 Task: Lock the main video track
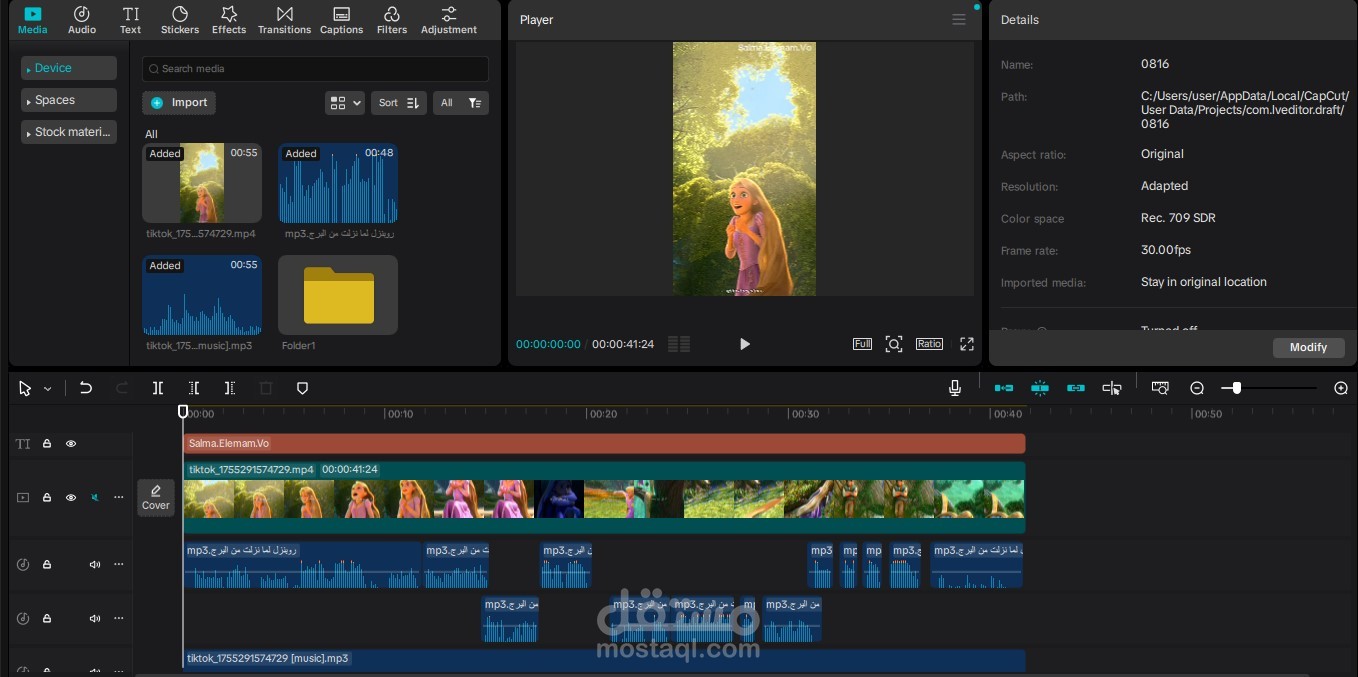pos(47,497)
